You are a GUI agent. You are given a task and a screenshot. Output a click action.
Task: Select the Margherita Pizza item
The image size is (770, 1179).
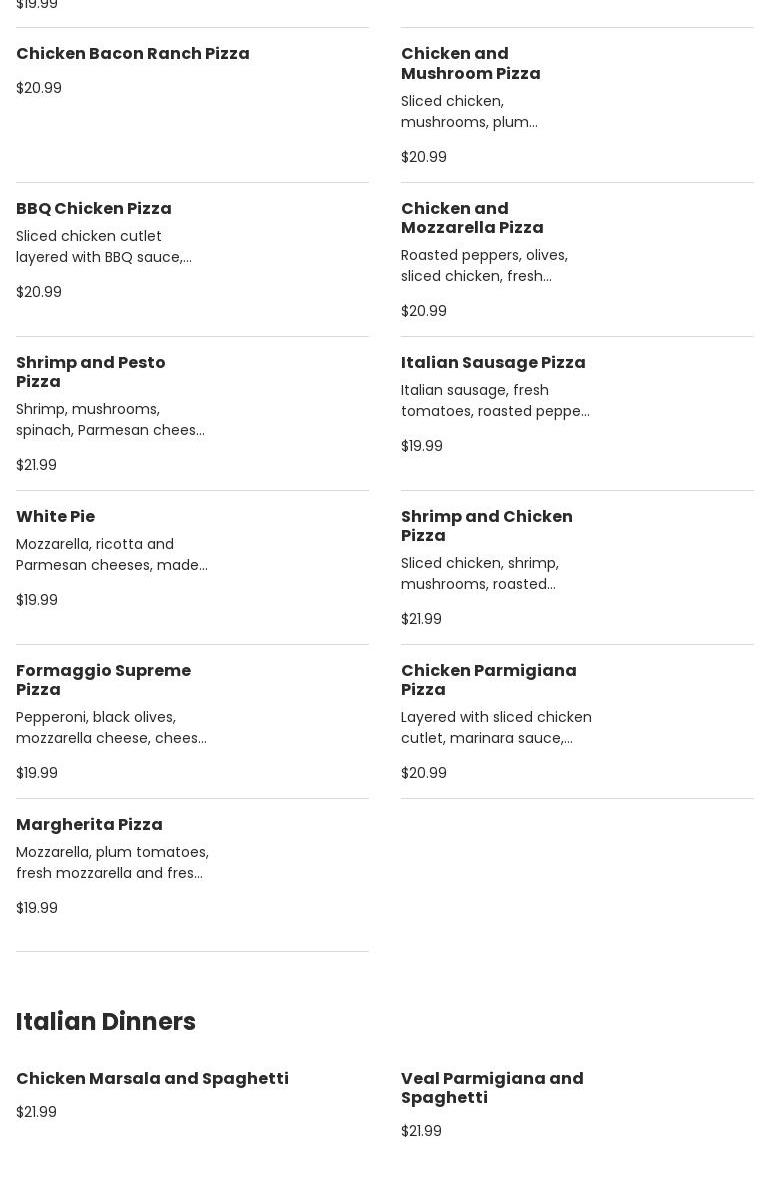point(89,825)
